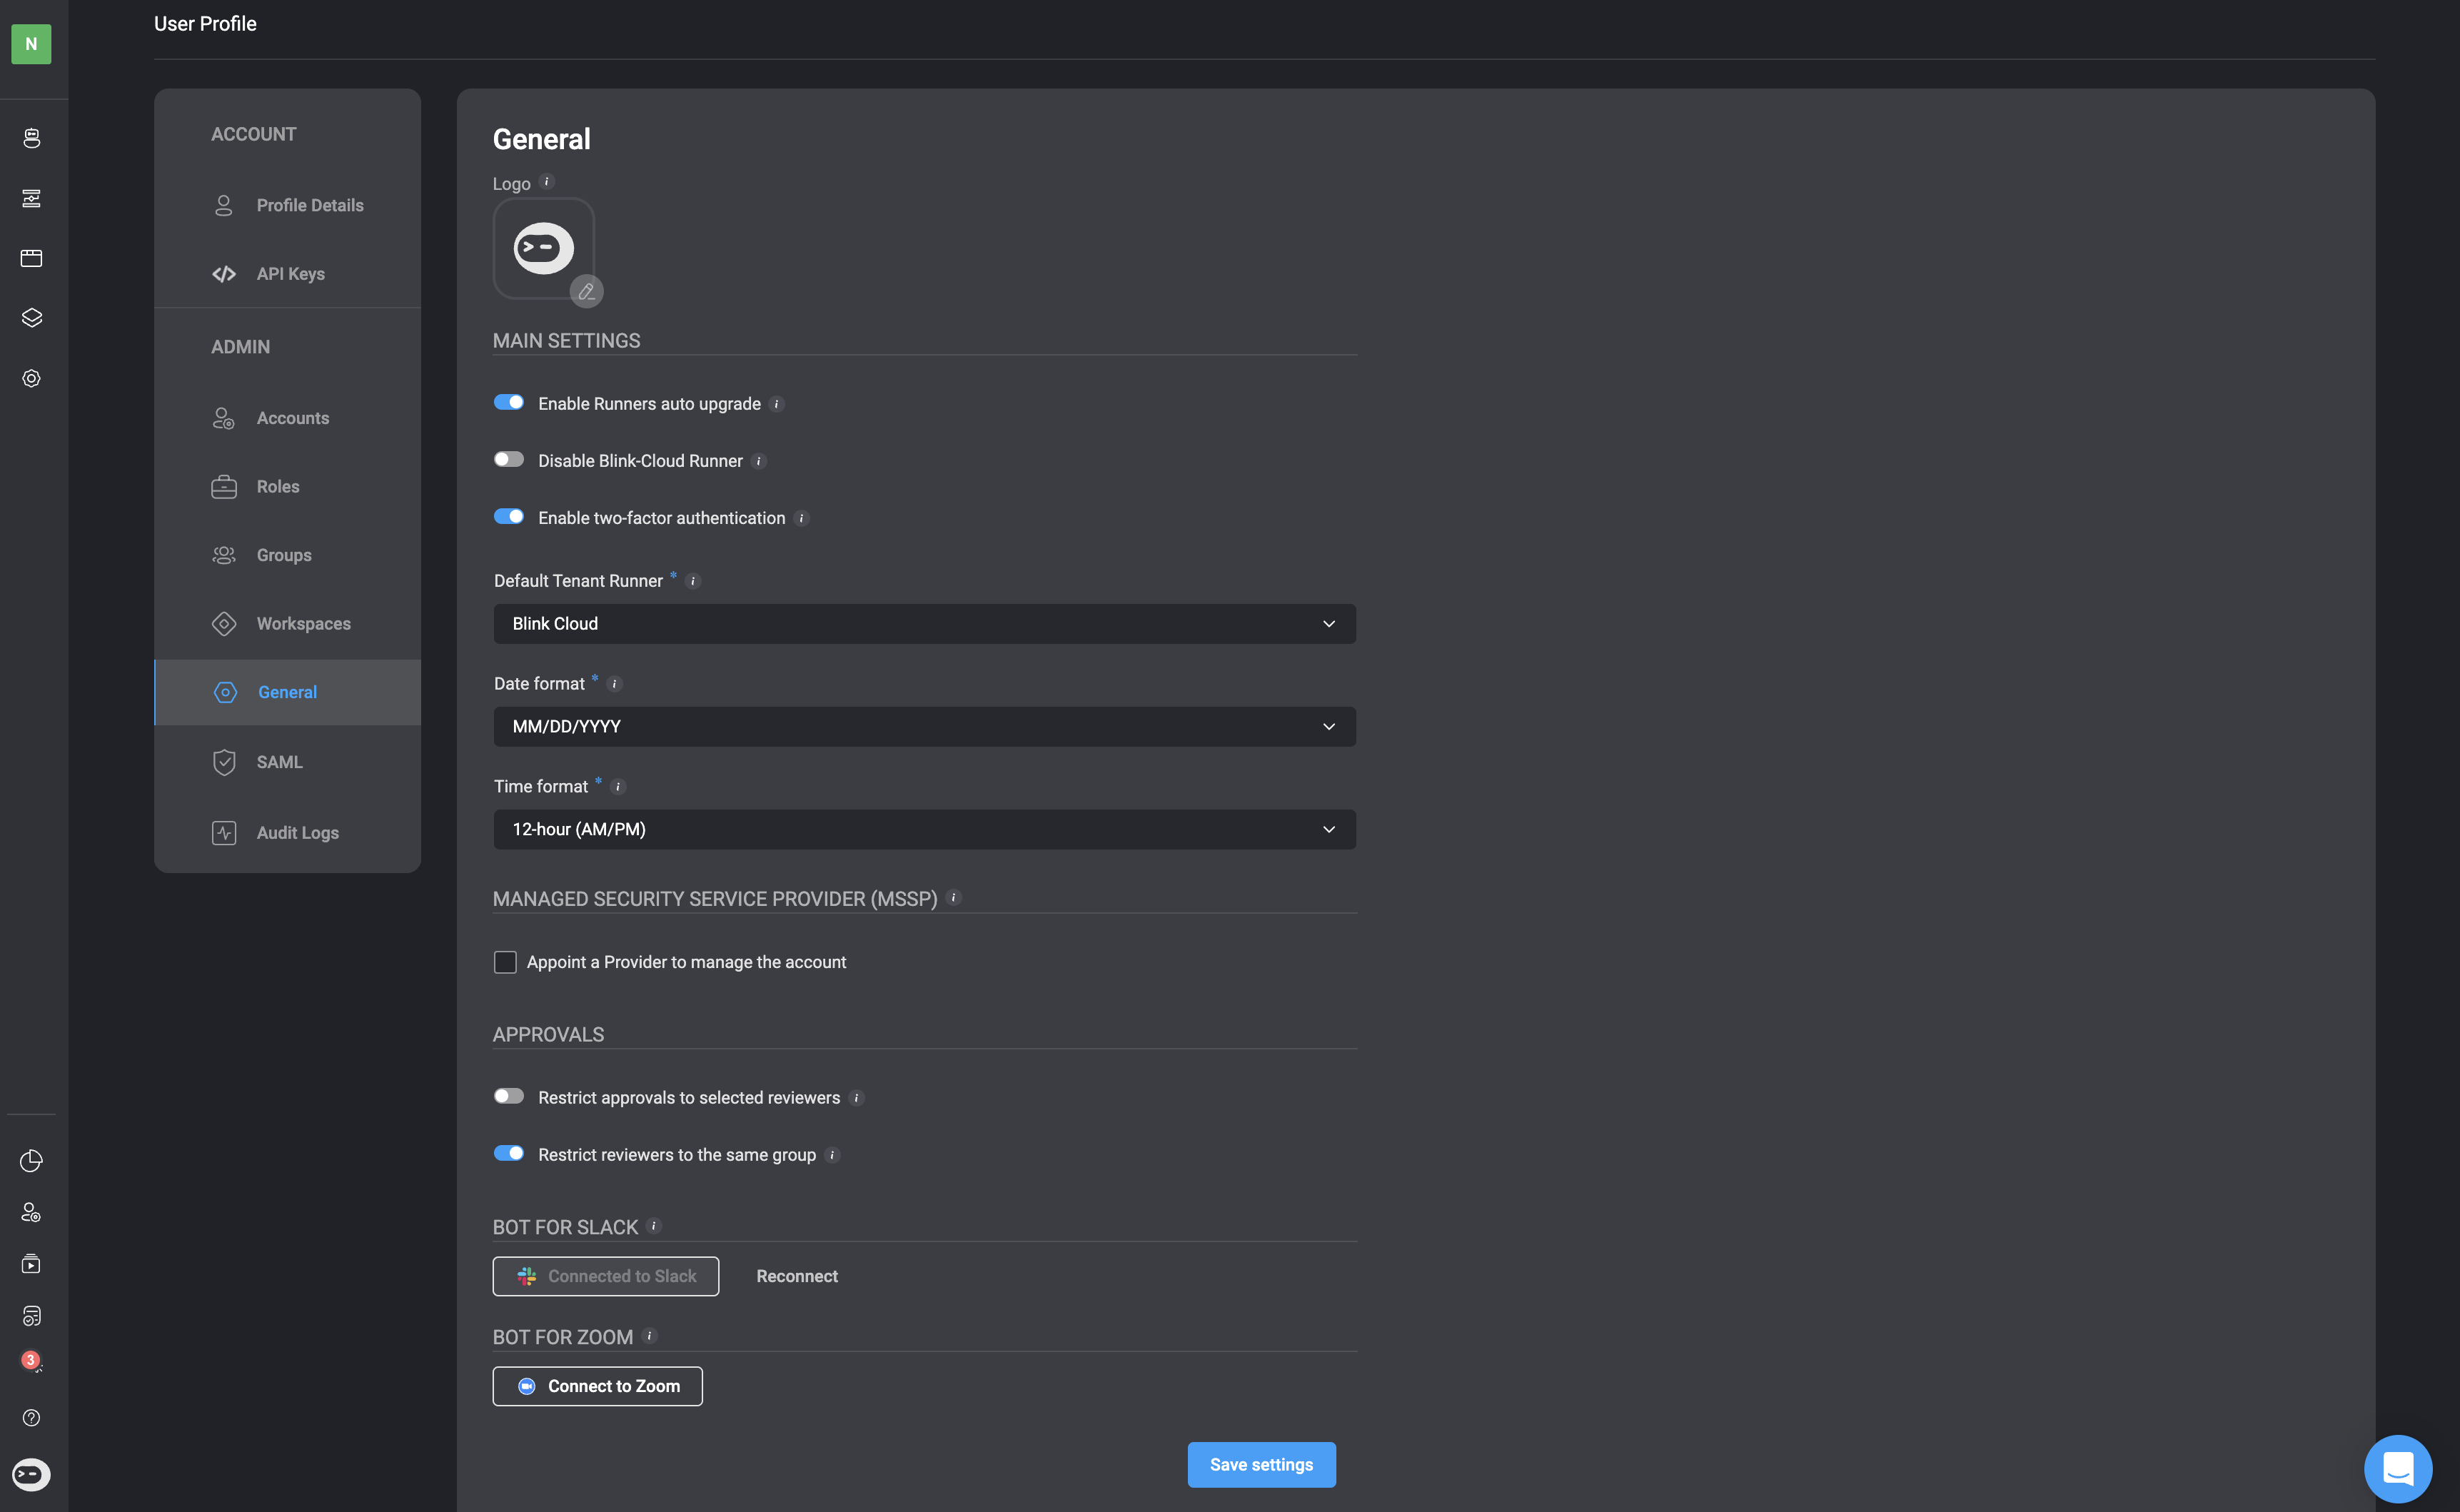The width and height of the screenshot is (2460, 1512).
Task: Open the Default Tenant Runner dropdown
Action: 924,624
